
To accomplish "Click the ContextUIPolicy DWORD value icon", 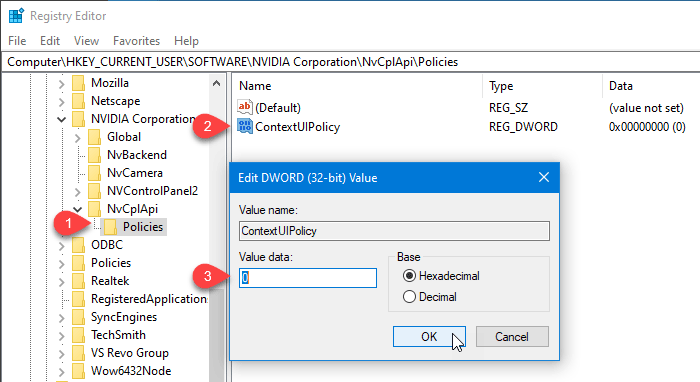I will pos(245,126).
